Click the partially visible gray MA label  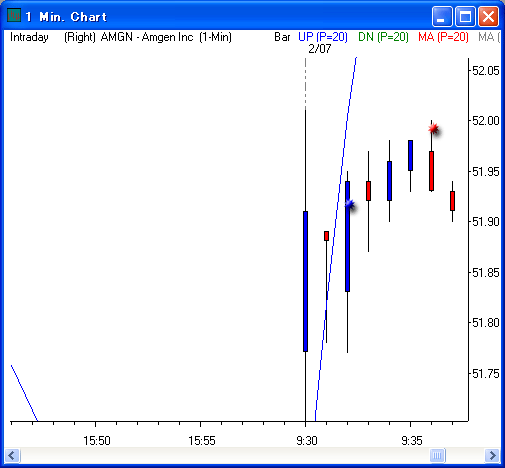click(489, 37)
